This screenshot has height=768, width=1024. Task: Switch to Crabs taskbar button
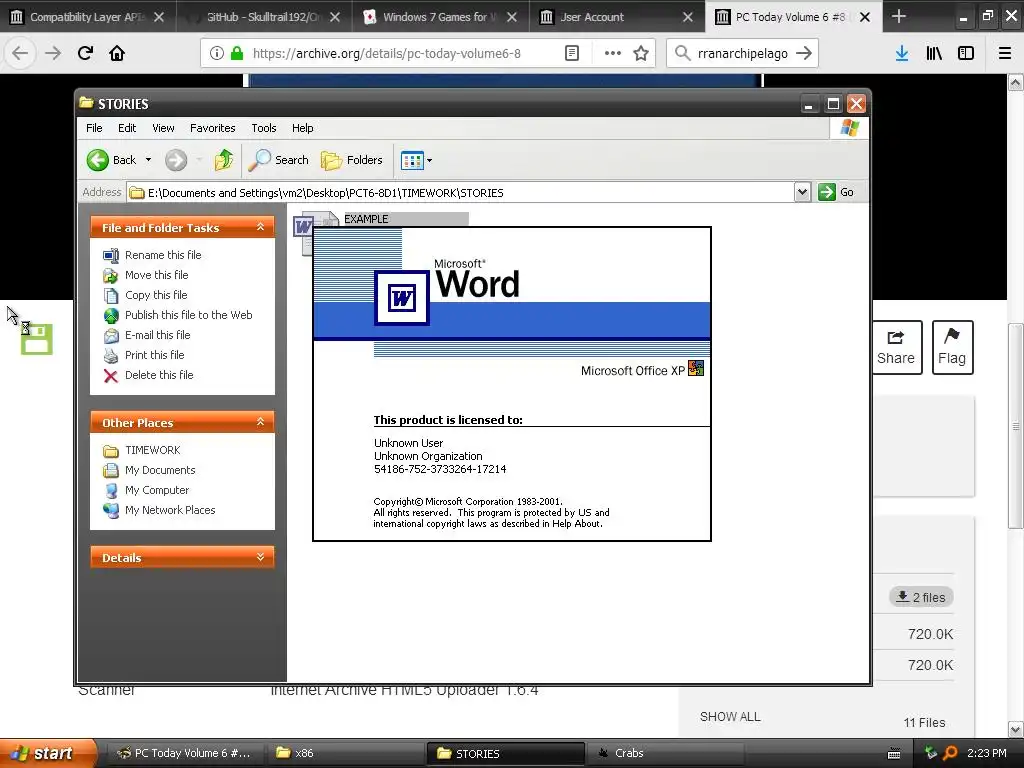point(665,753)
